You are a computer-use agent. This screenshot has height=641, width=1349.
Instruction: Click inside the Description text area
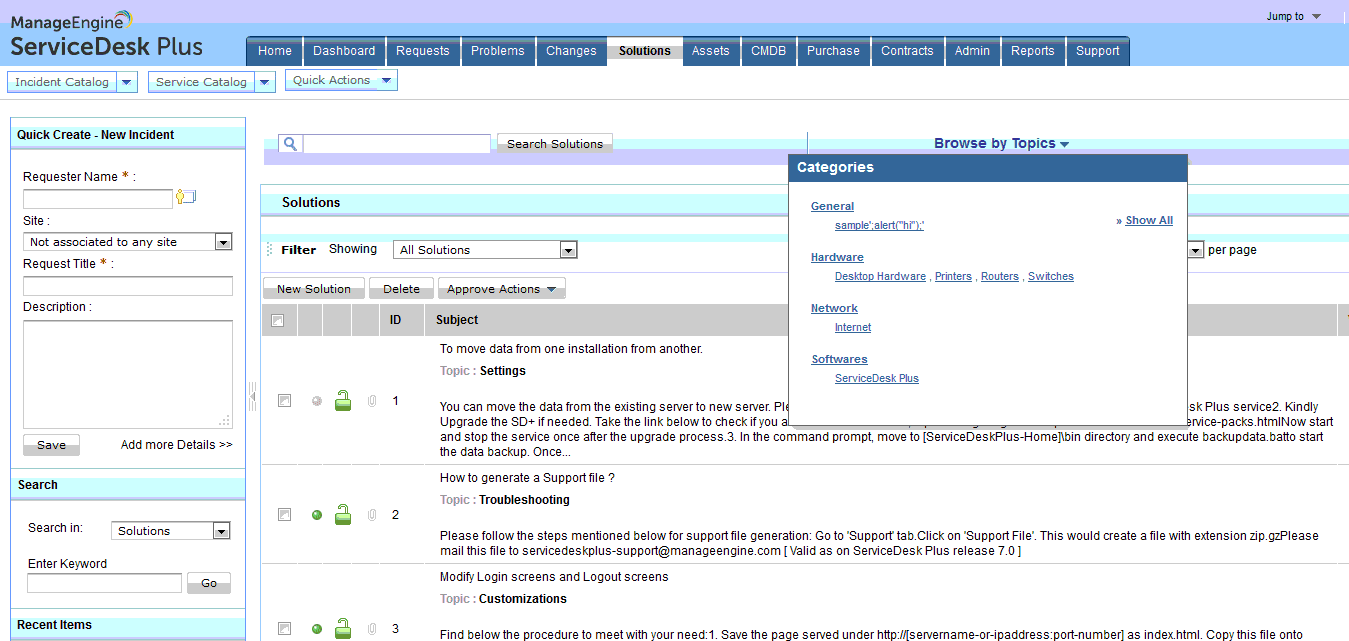tap(128, 374)
